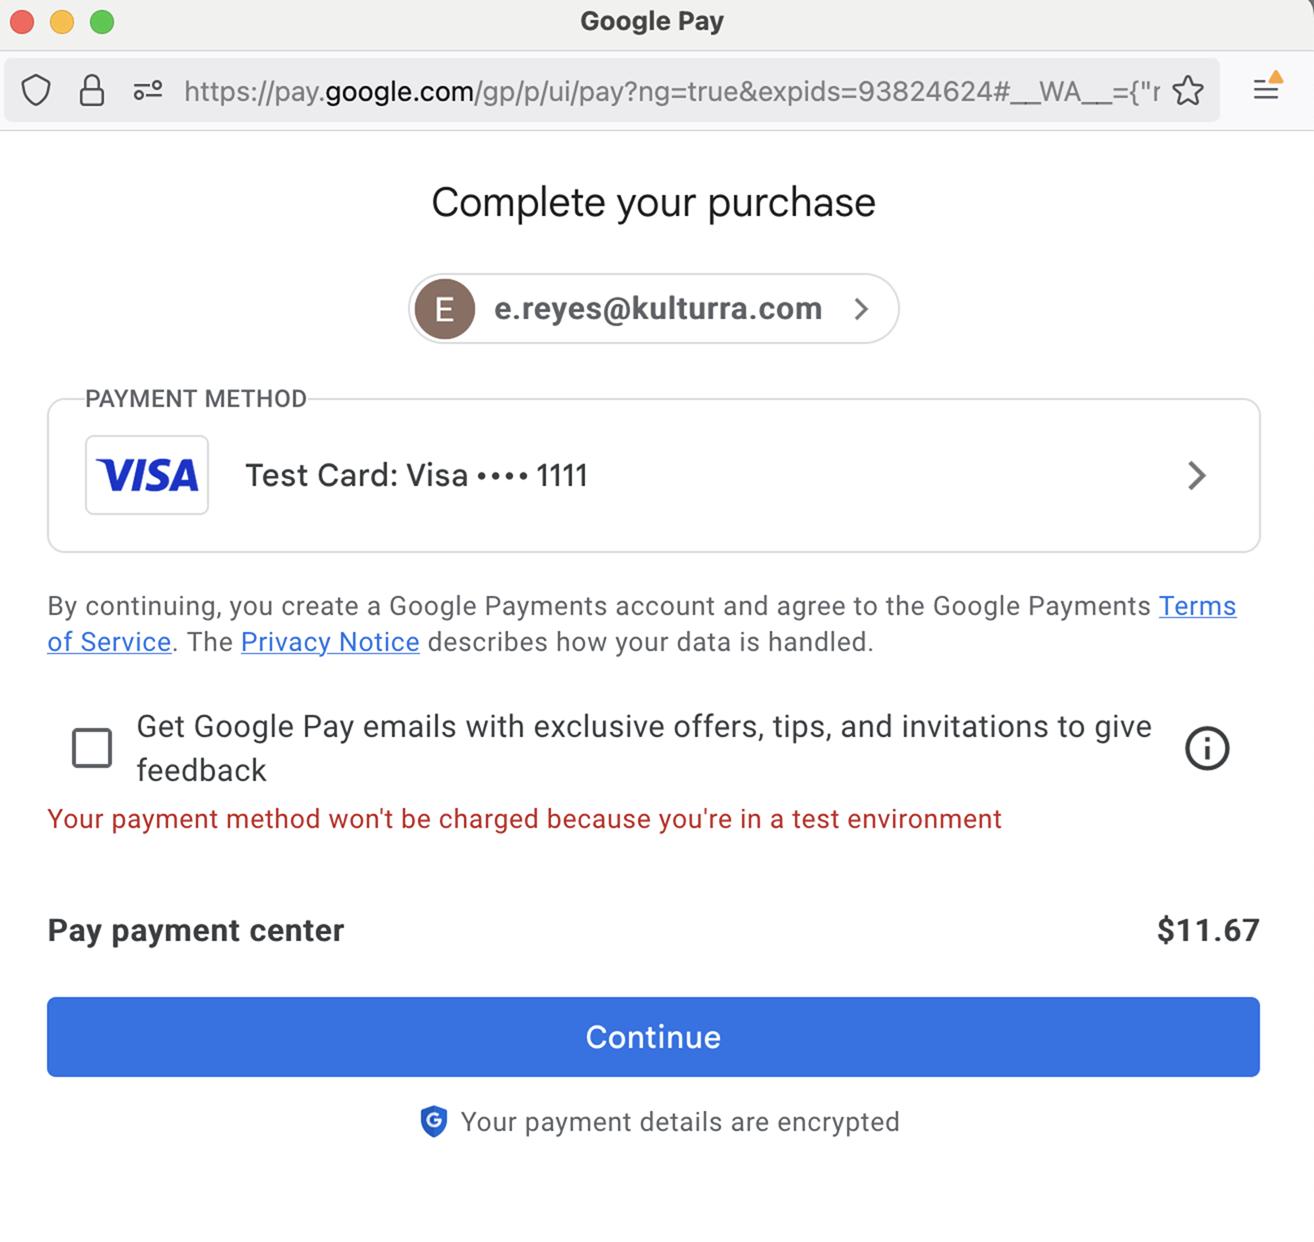This screenshot has width=1314, height=1242.
Task: Show info about Google Pay emails
Action: tap(1207, 748)
